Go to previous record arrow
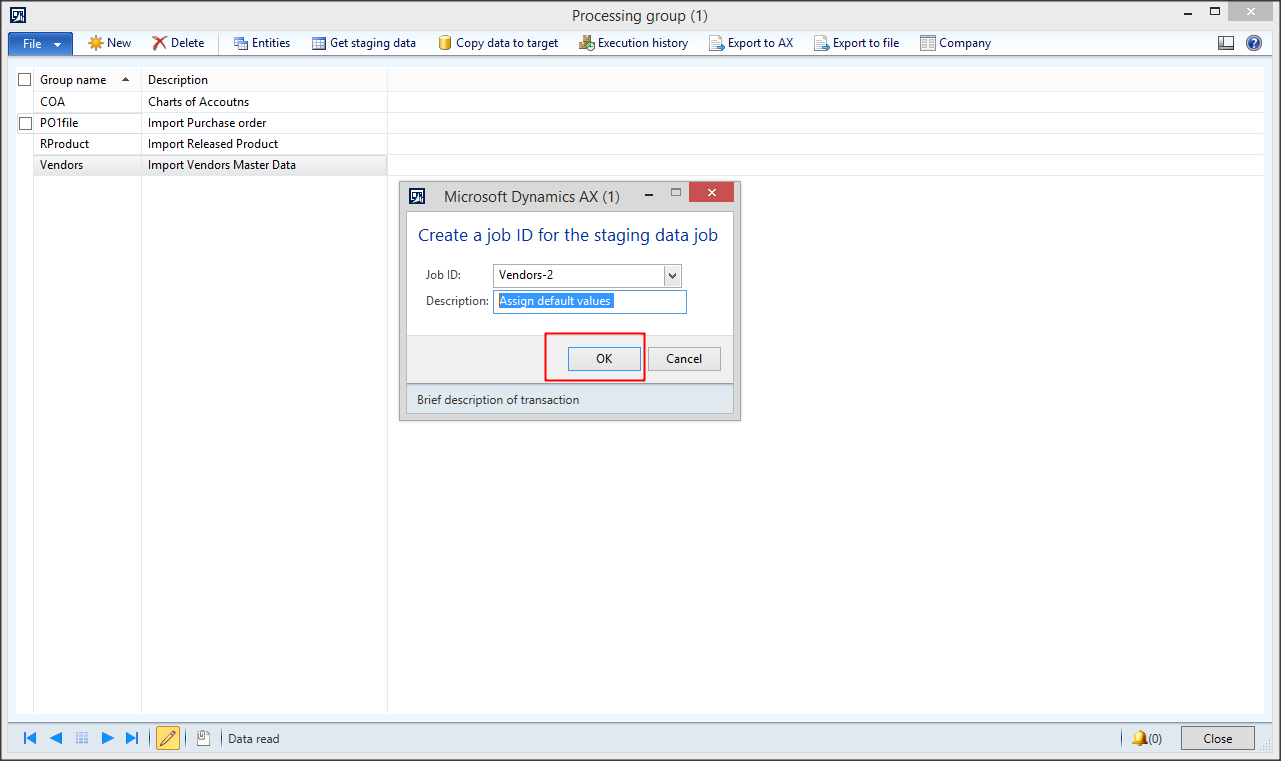The width and height of the screenshot is (1281, 761). [56, 738]
